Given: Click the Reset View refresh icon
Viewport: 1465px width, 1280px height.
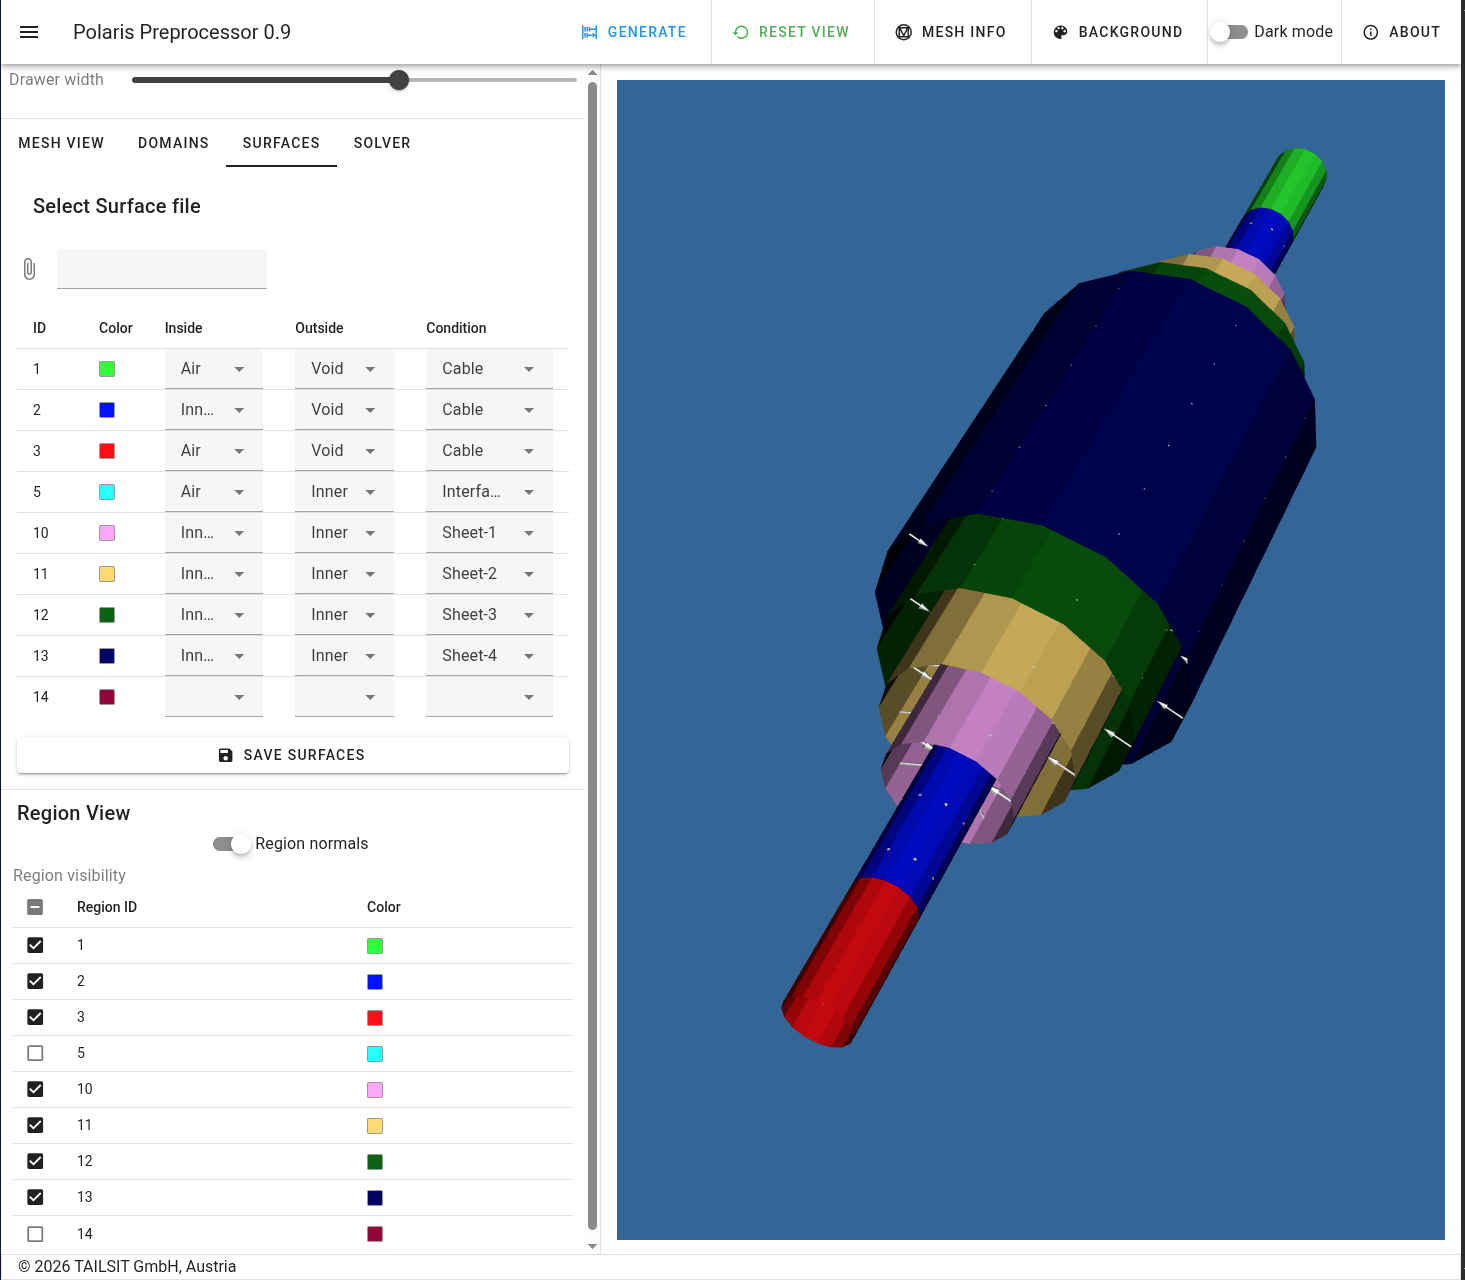Looking at the screenshot, I should 741,32.
